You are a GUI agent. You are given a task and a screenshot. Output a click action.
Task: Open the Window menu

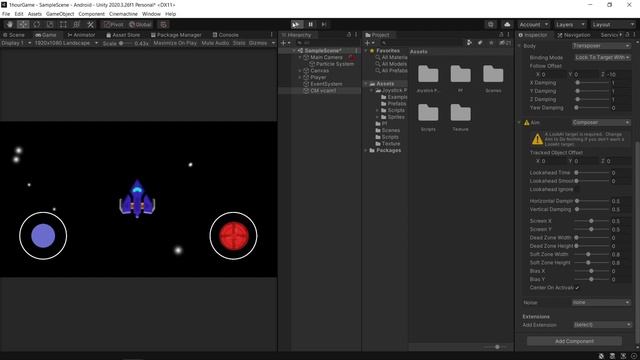click(x=151, y=14)
